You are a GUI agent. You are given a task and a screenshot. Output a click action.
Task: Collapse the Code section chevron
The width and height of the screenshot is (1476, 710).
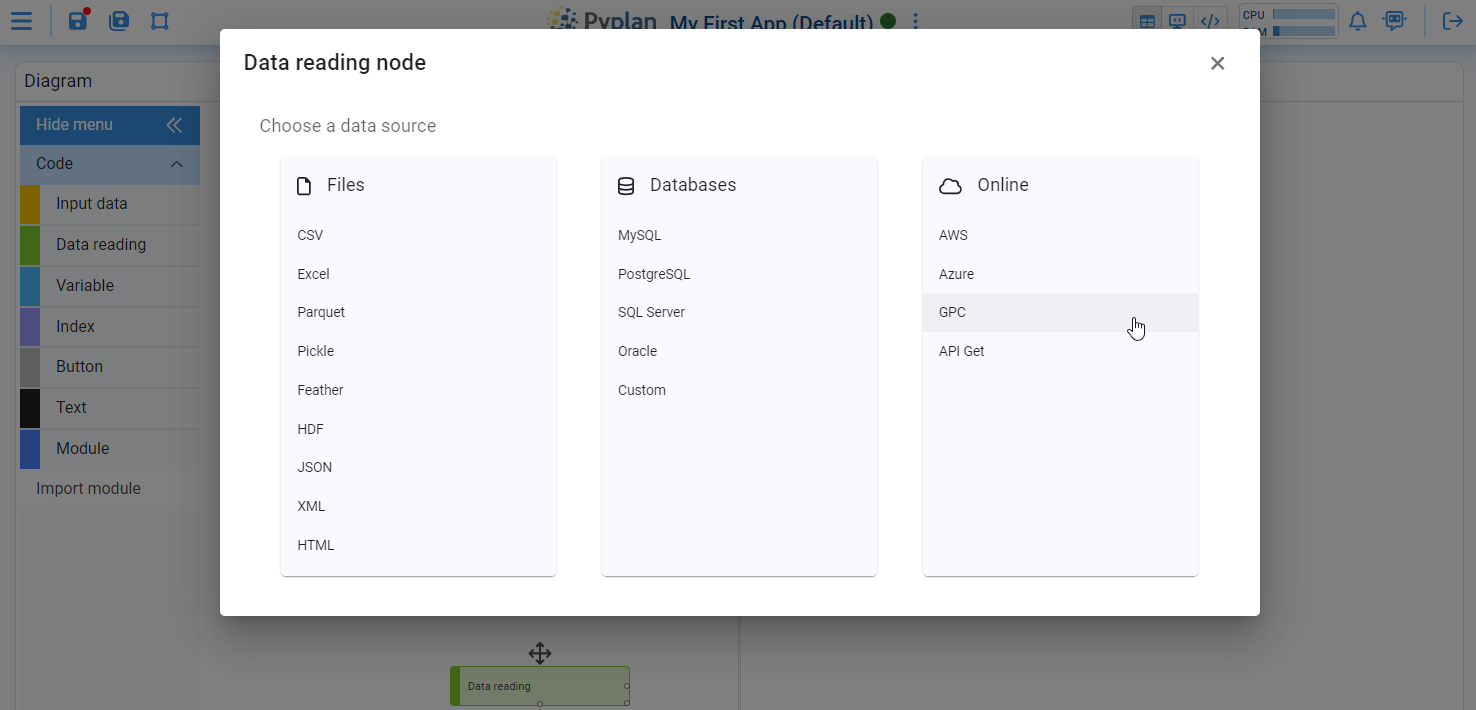(x=177, y=164)
